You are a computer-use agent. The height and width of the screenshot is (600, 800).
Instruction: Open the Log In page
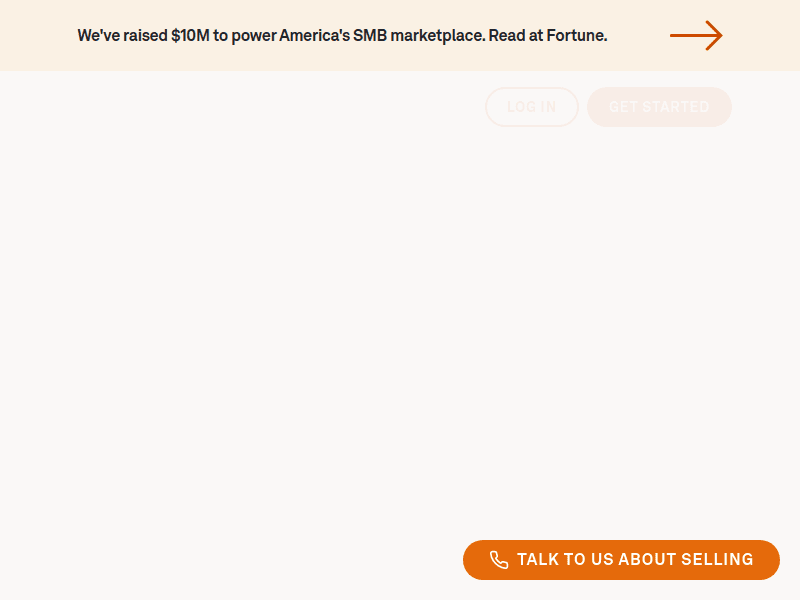coord(532,107)
